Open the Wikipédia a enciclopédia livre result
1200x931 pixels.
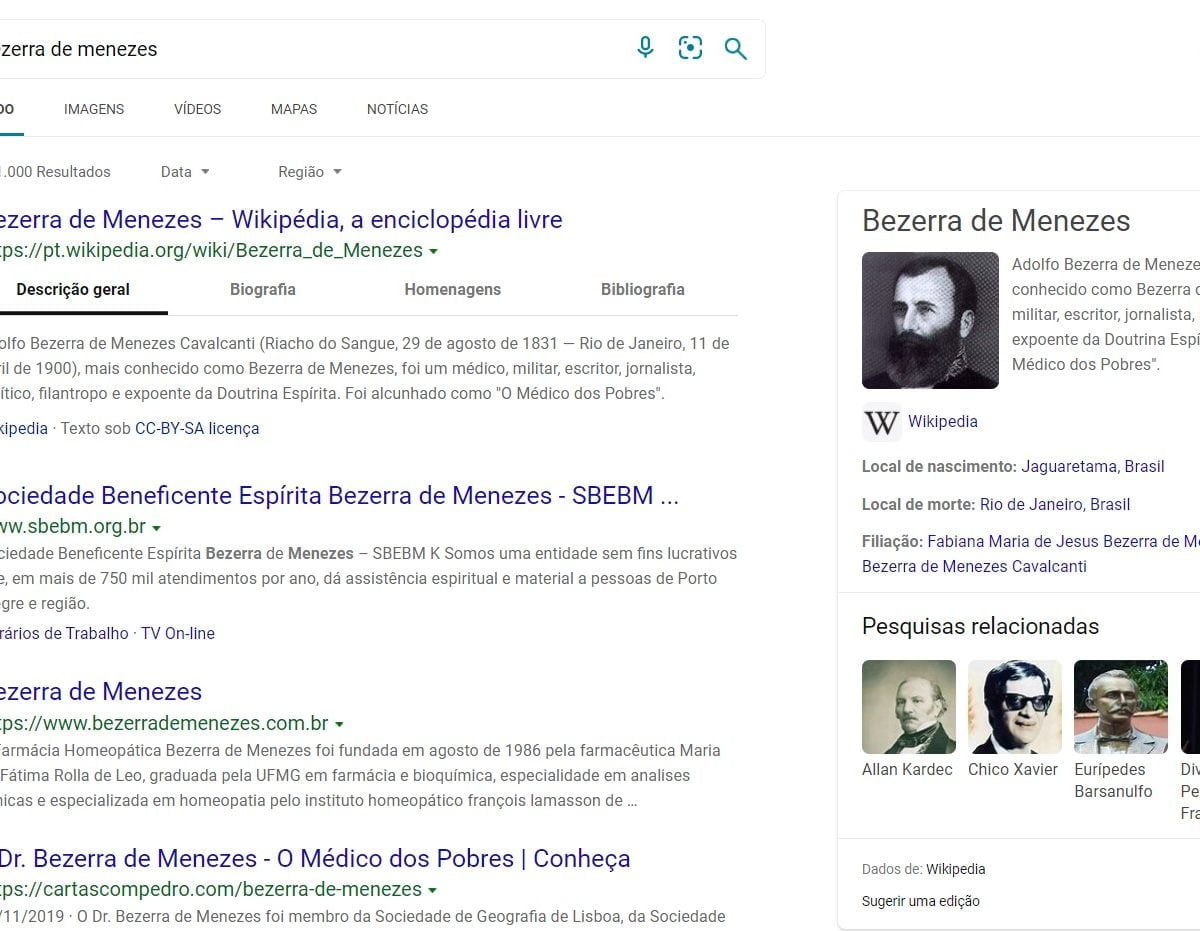[280, 219]
